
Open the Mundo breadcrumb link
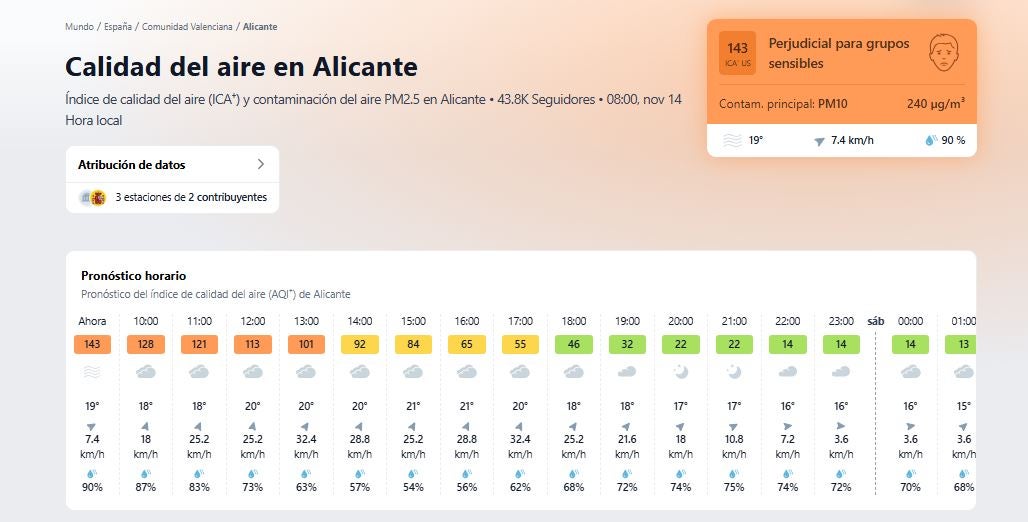(79, 27)
